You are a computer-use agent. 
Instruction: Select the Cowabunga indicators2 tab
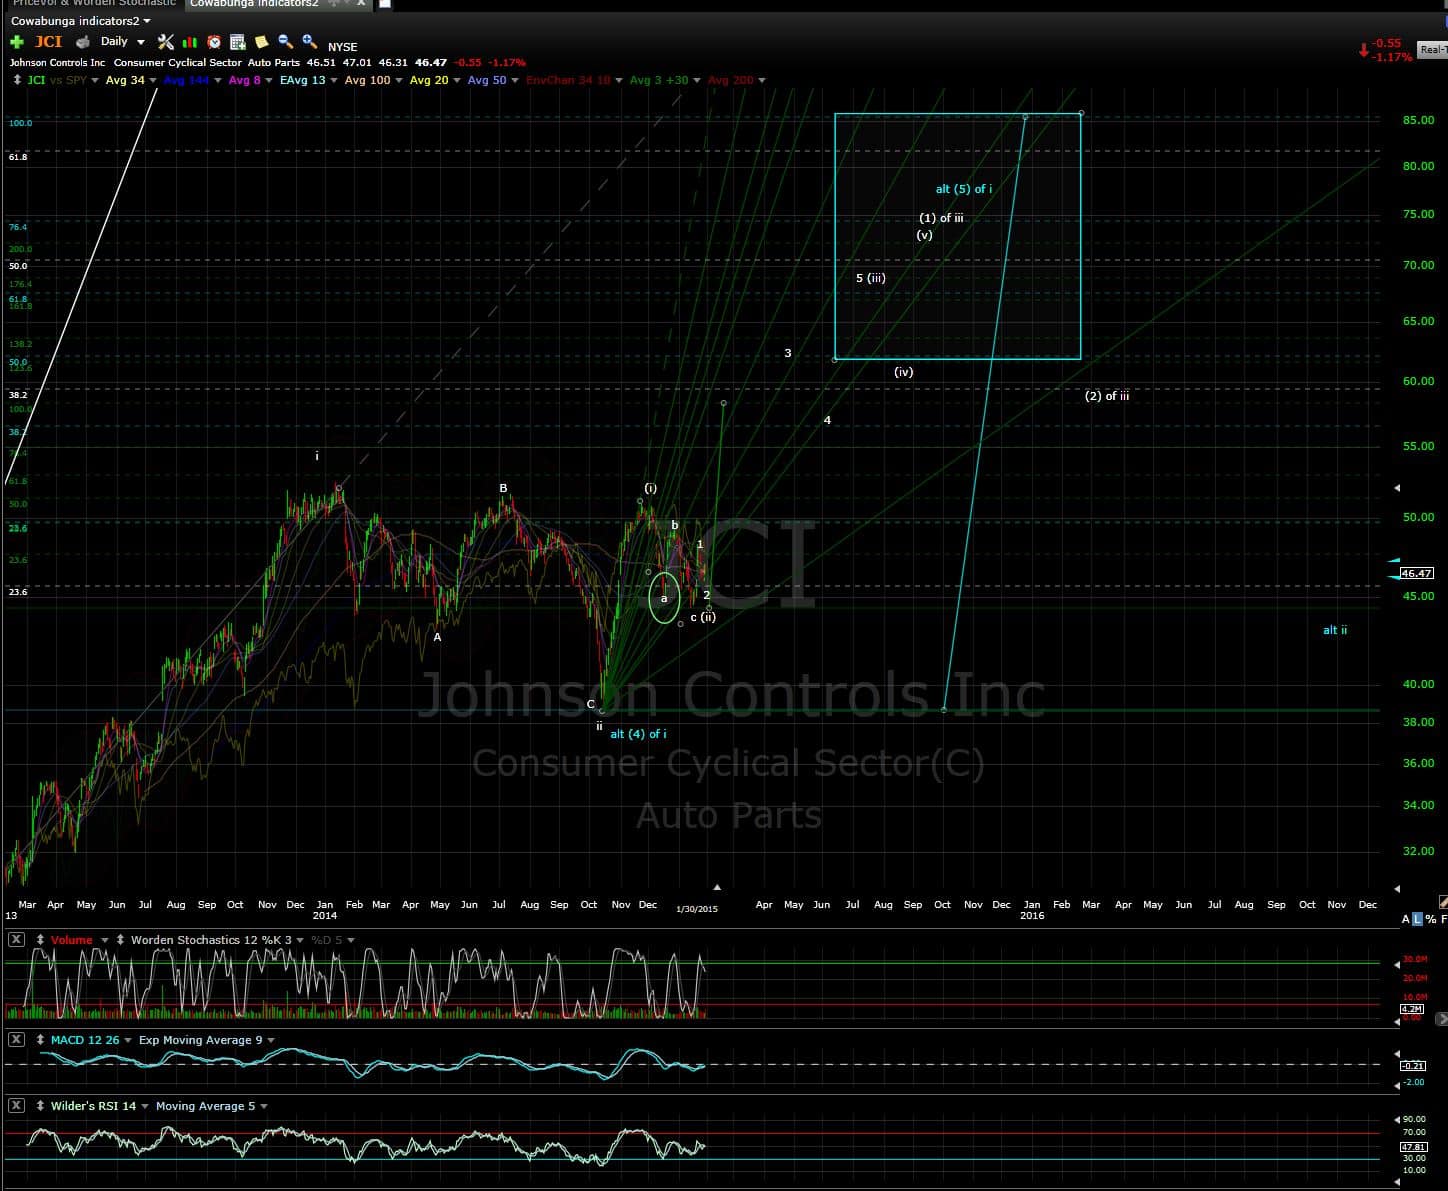tap(254, 3)
